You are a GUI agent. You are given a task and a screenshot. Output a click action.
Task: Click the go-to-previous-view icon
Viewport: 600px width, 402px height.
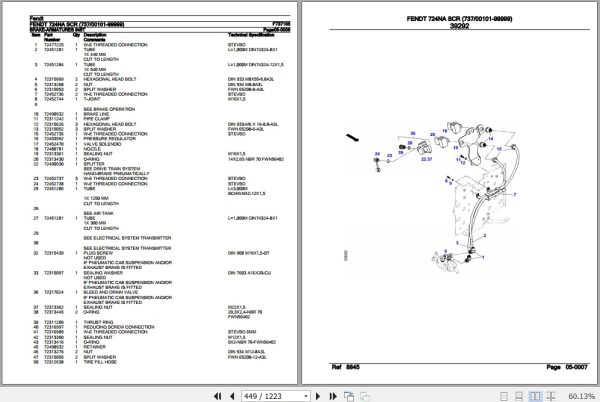(x=349, y=396)
